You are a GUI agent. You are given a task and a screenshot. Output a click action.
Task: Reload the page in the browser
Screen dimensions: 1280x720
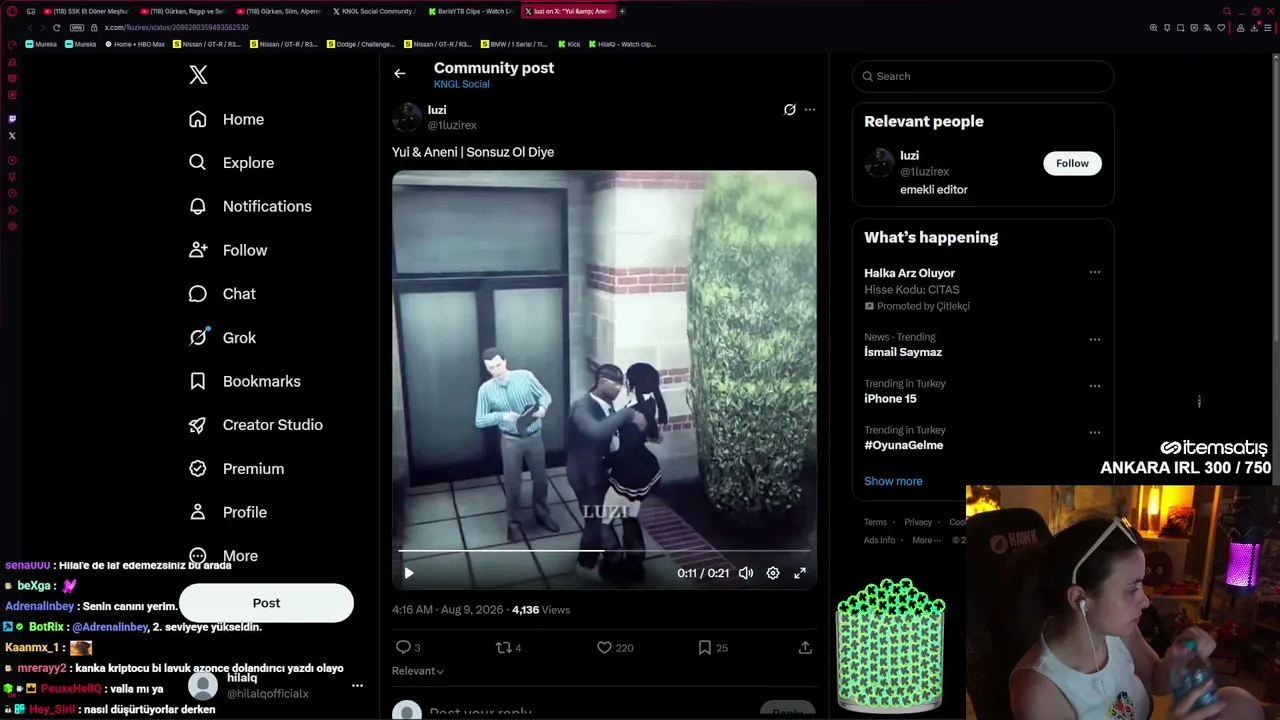pos(56,28)
